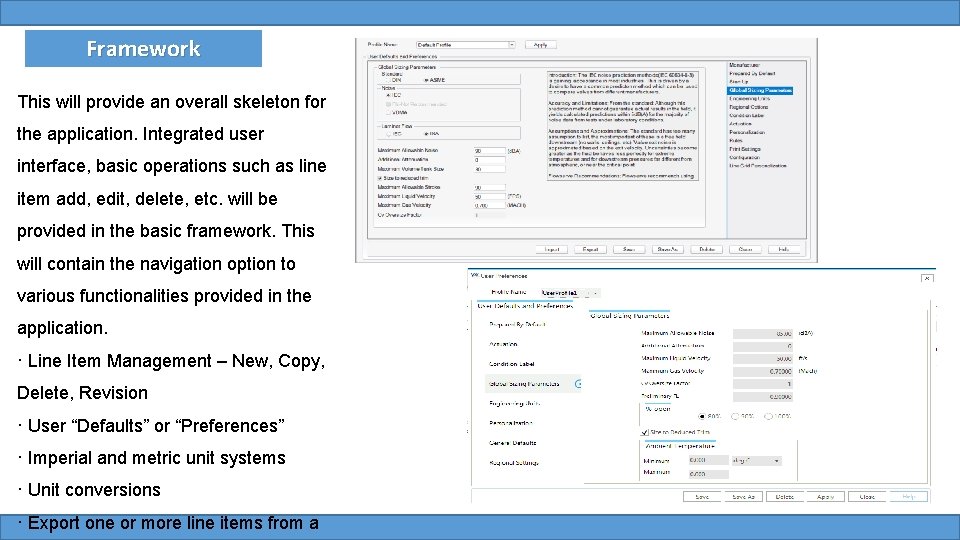Select Configuration in upper right list
960x540 pixels.
click(745, 157)
